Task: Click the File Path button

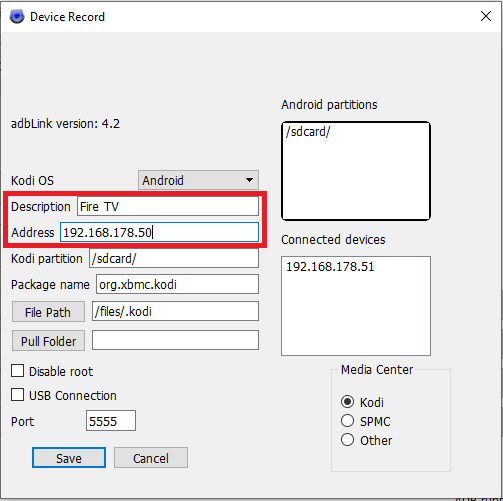Action: [x=48, y=312]
